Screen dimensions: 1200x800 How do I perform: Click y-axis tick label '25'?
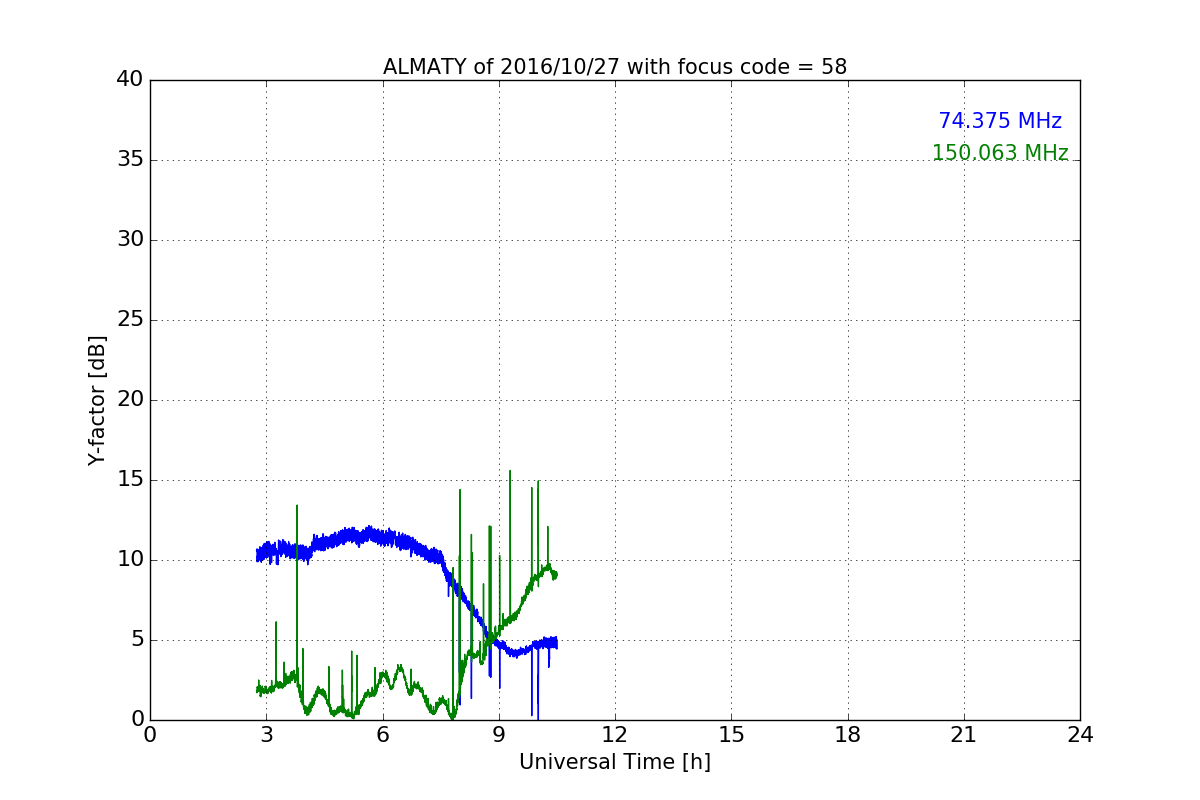pos(129,320)
